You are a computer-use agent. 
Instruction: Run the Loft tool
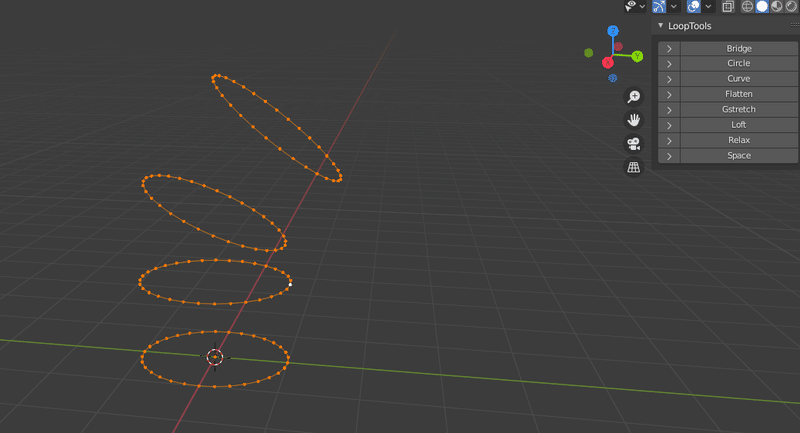739,125
